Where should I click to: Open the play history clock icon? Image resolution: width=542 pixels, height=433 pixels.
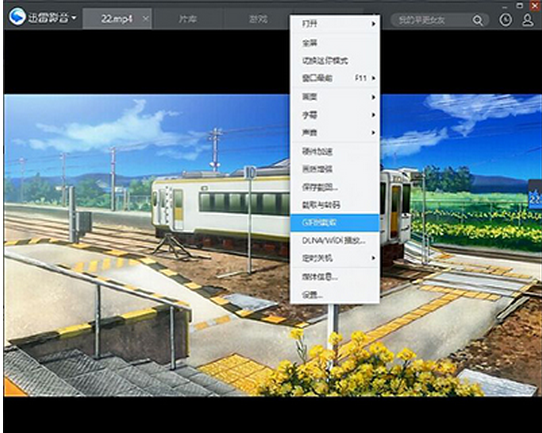coord(505,20)
